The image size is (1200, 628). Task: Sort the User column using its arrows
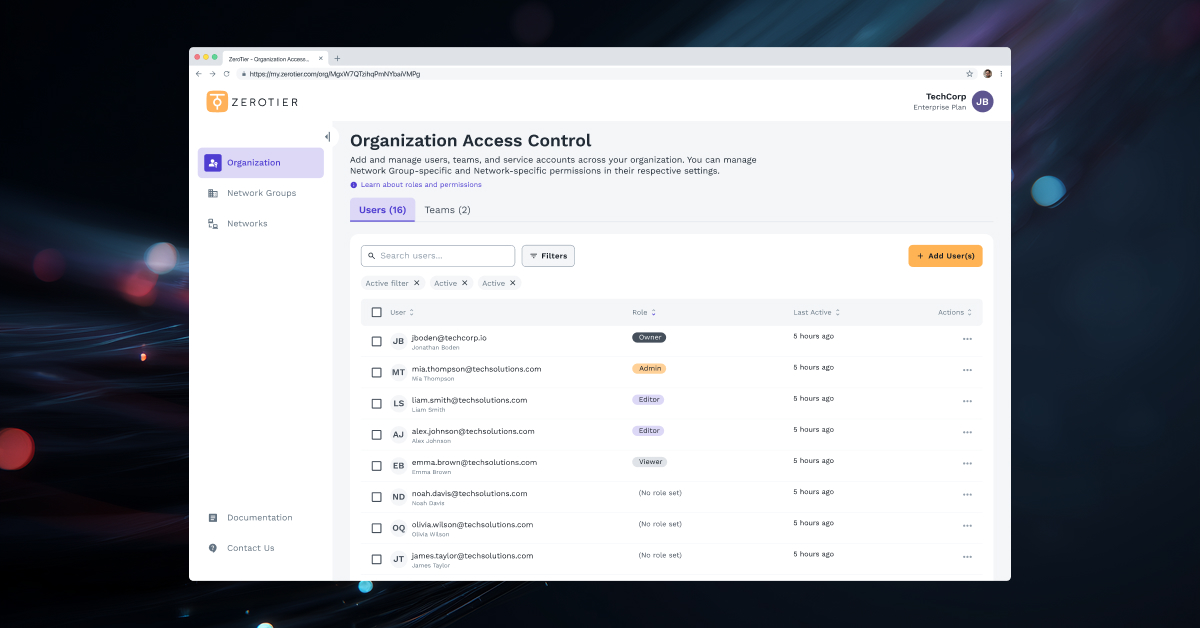[410, 312]
